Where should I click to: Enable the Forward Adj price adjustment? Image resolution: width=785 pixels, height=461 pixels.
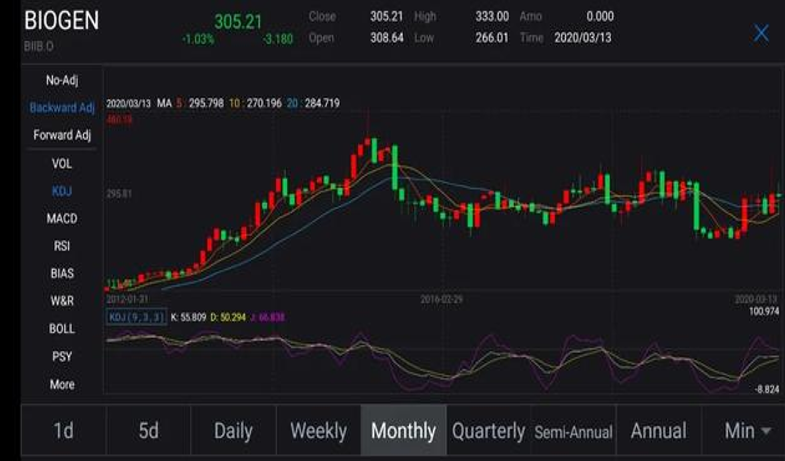(62, 135)
